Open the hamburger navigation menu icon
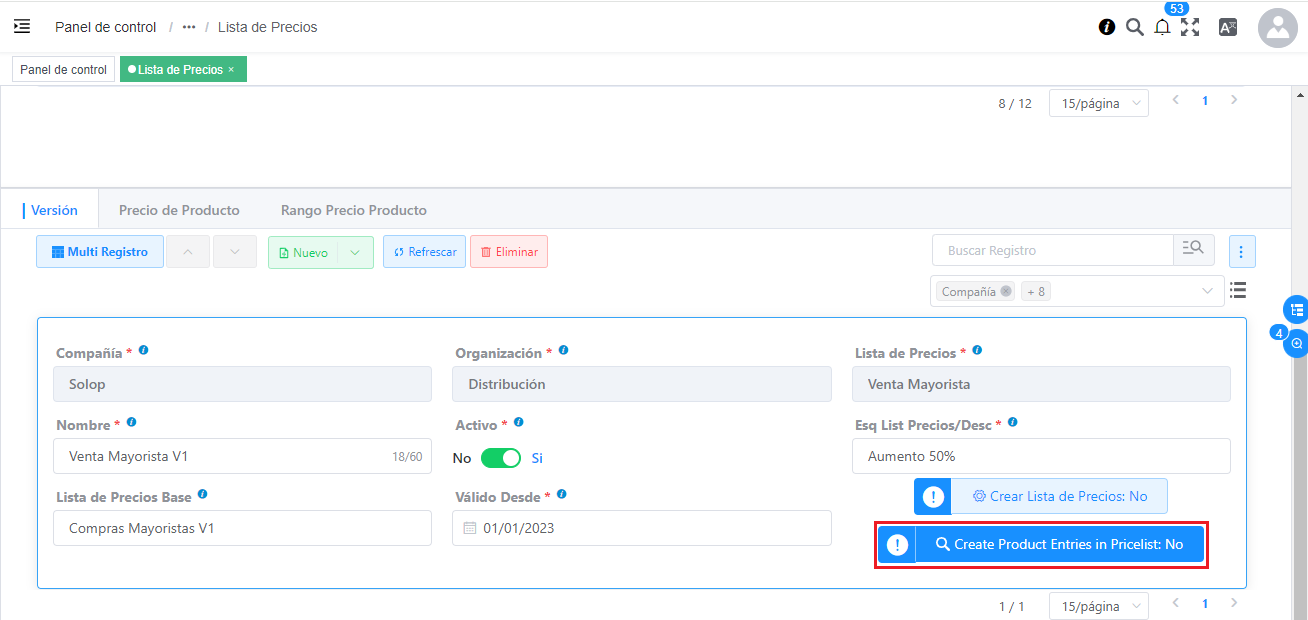Image resolution: width=1308 pixels, height=620 pixels. (x=22, y=27)
